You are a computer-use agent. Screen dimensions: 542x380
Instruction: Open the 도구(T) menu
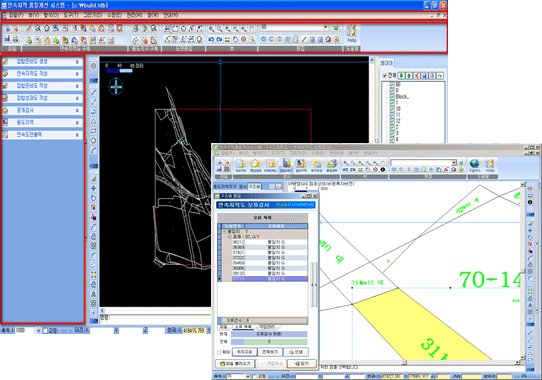click(71, 15)
